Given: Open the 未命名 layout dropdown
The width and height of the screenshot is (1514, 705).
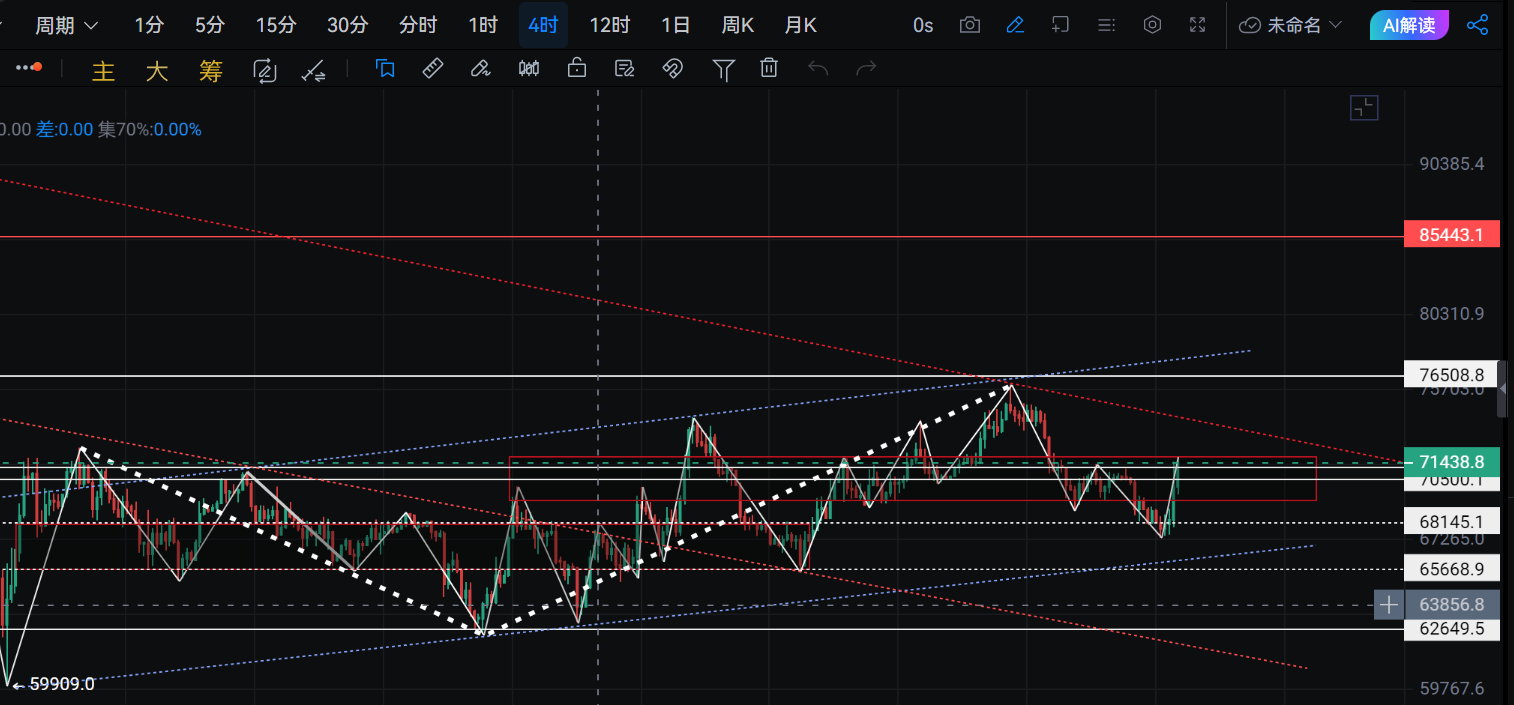Looking at the screenshot, I should pyautogui.click(x=1291, y=25).
